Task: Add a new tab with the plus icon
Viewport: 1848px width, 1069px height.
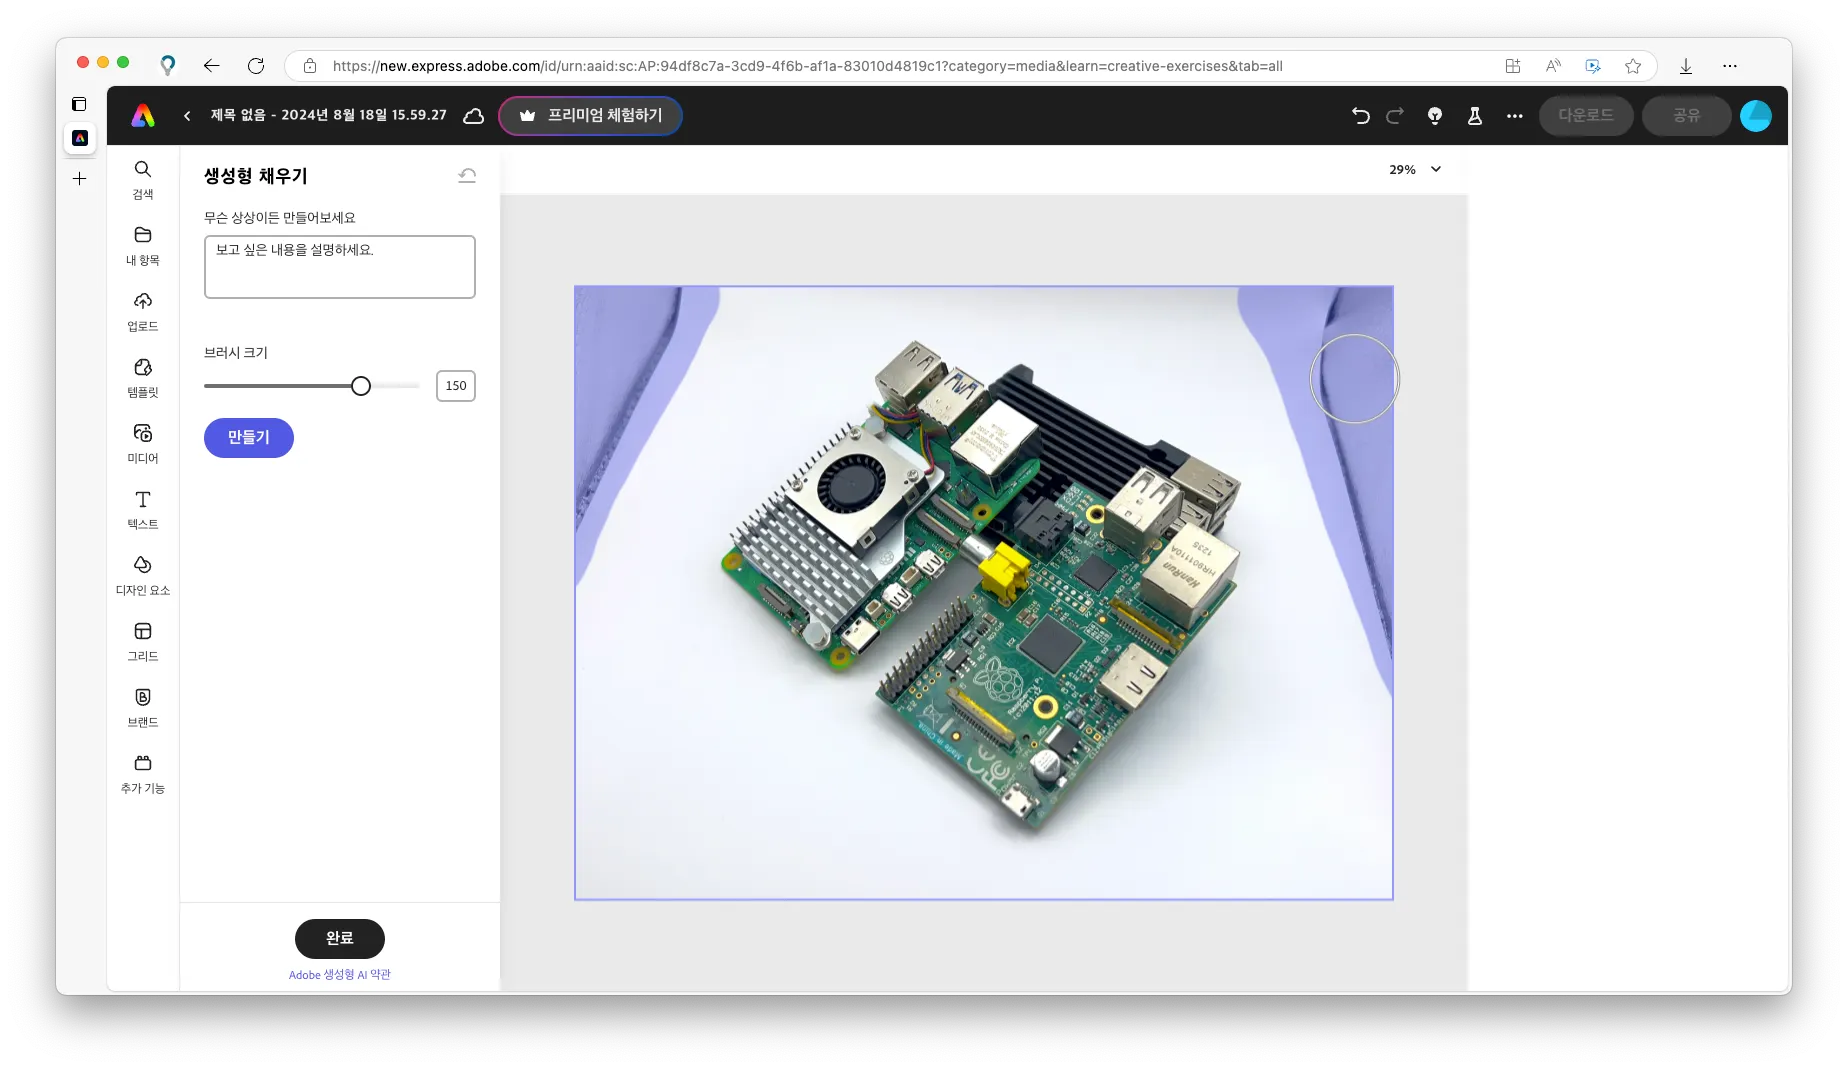Action: 80,179
